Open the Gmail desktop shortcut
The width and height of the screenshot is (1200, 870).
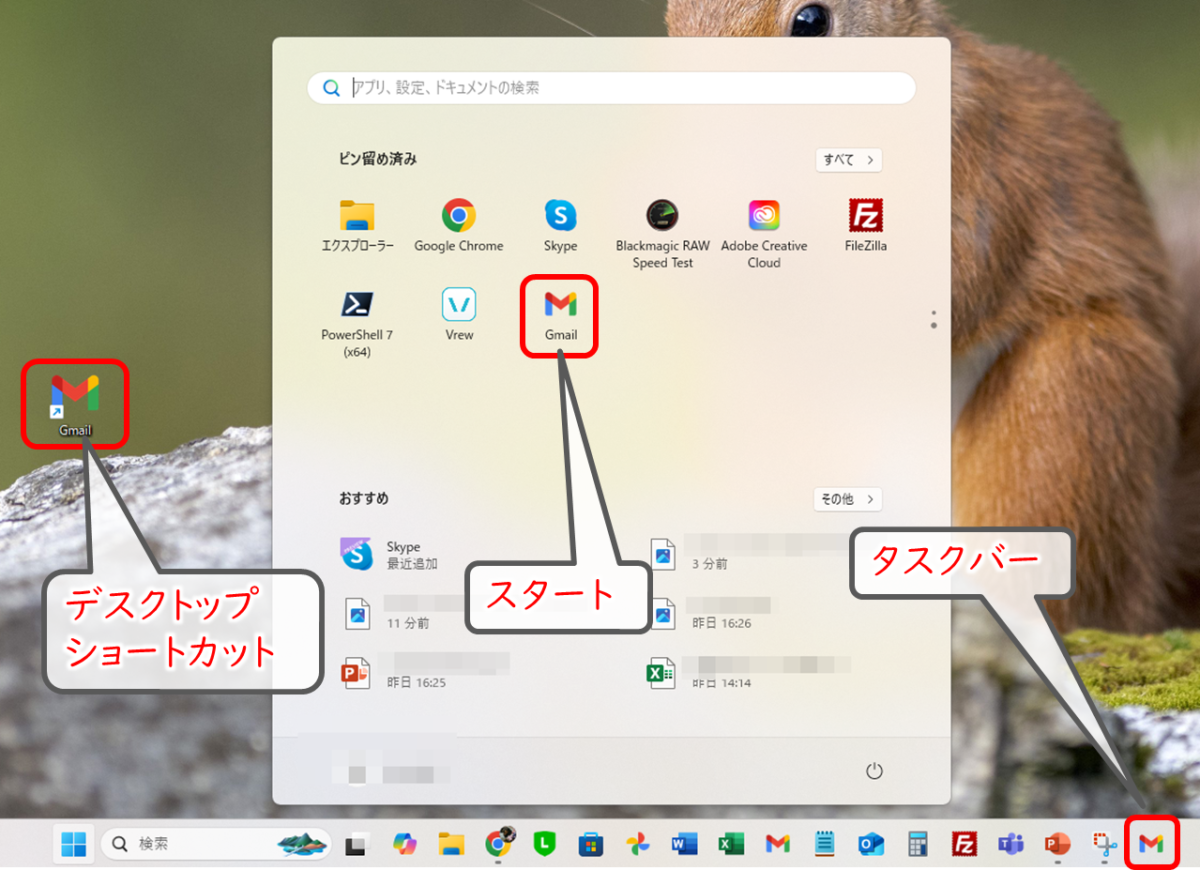tap(75, 403)
